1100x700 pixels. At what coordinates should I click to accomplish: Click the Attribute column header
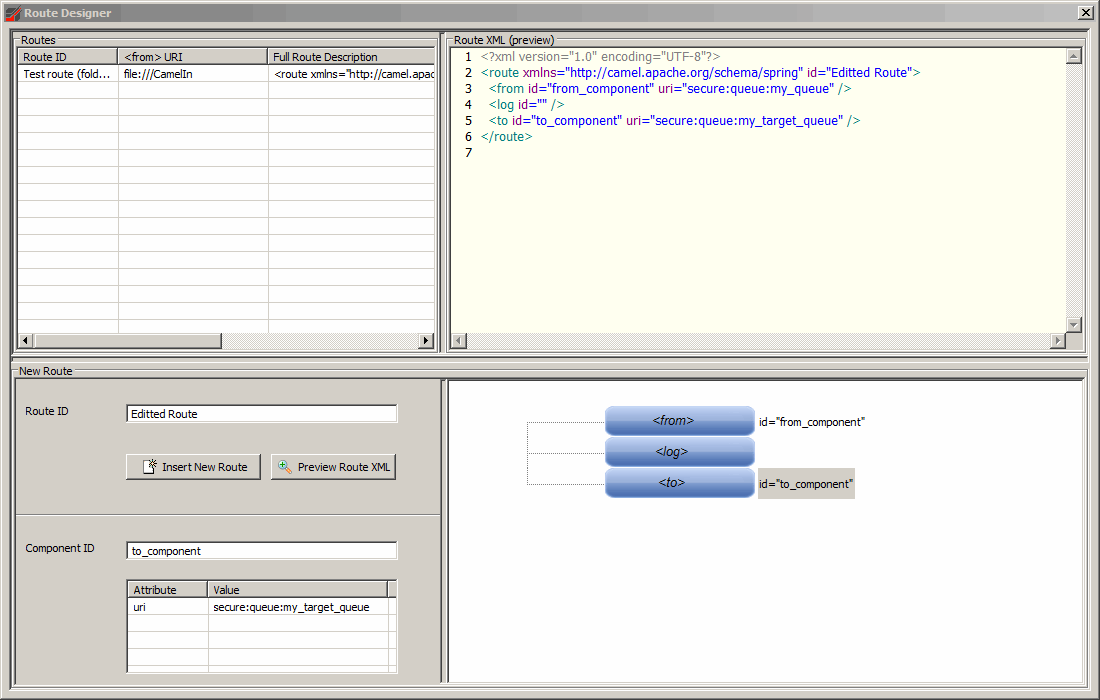coord(167,590)
